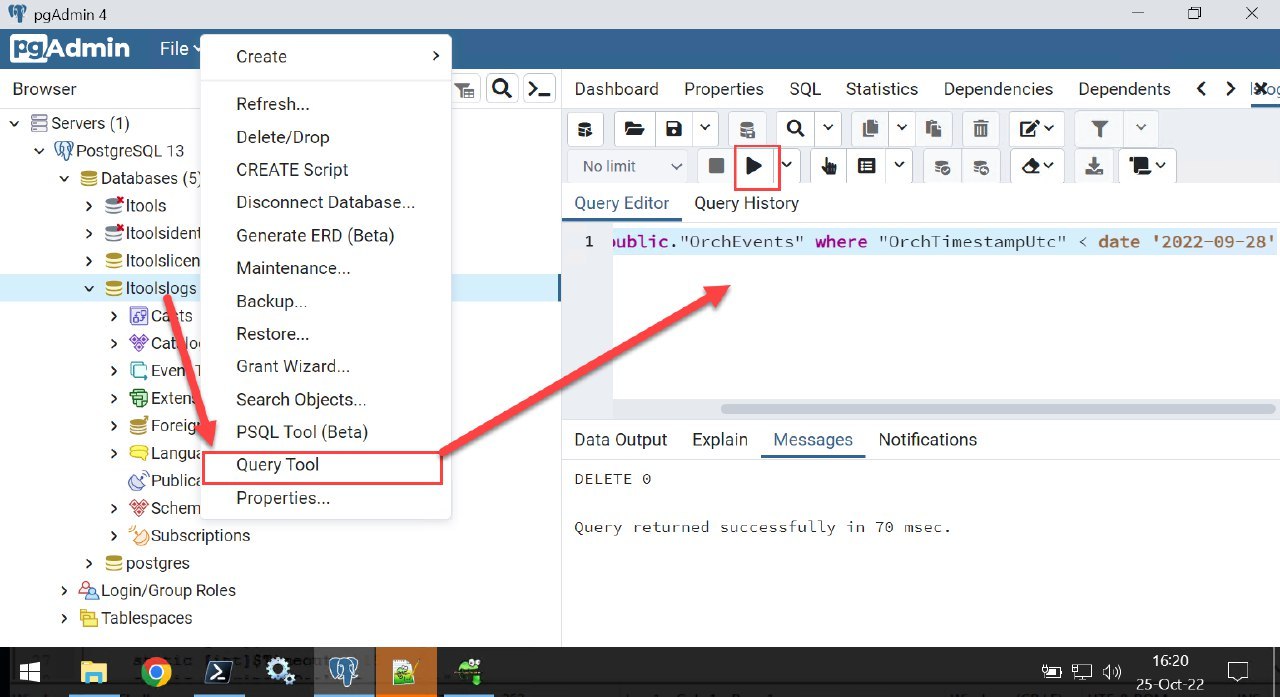Choose Delete/Drop from context menu
This screenshot has height=697, width=1280.
[x=326, y=137]
